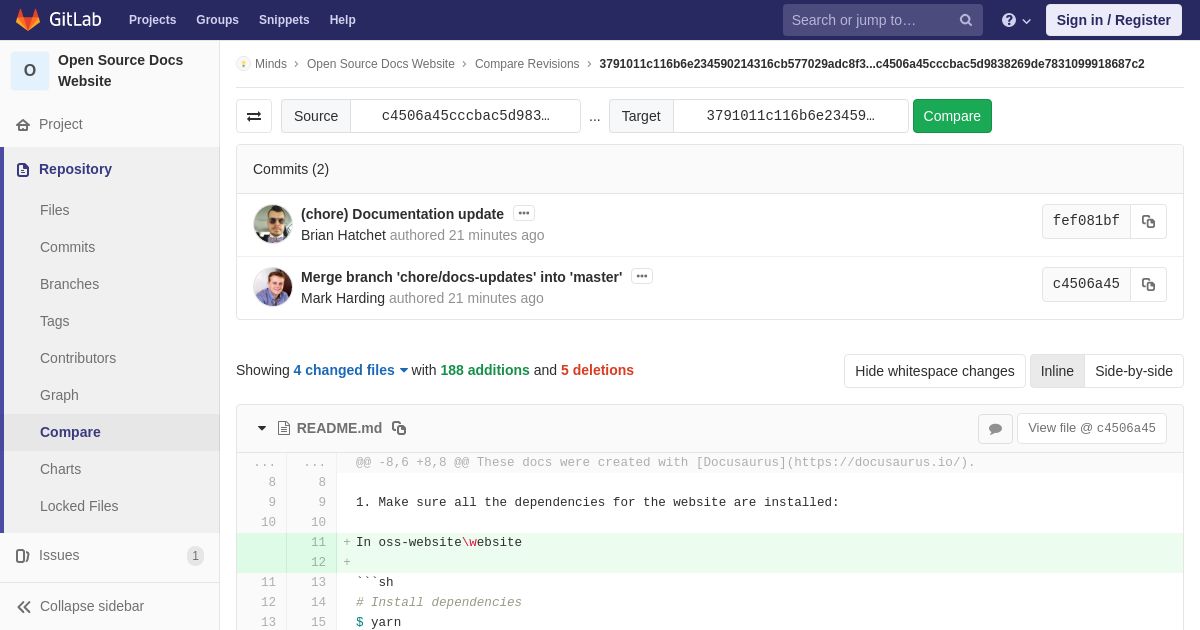Swap source and target revisions
Viewport: 1200px width, 630px height.
(x=254, y=116)
